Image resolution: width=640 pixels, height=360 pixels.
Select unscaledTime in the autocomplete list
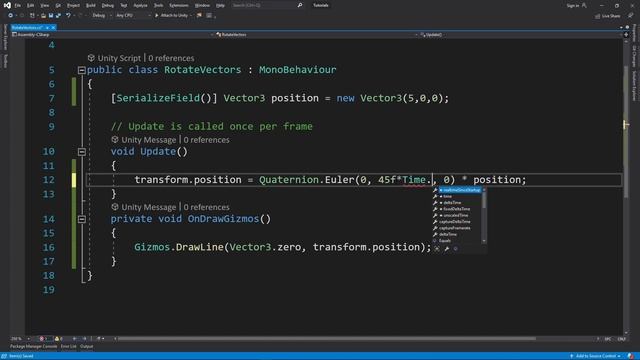(457, 216)
